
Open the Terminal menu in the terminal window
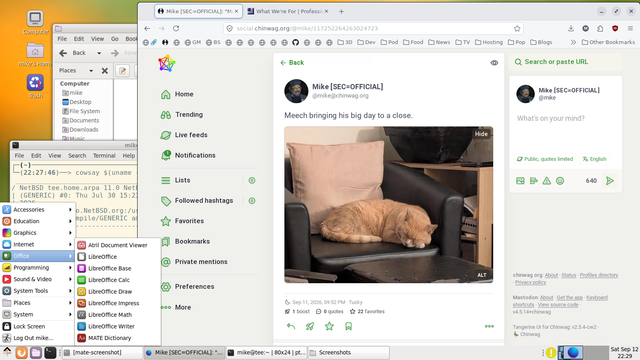click(104, 156)
